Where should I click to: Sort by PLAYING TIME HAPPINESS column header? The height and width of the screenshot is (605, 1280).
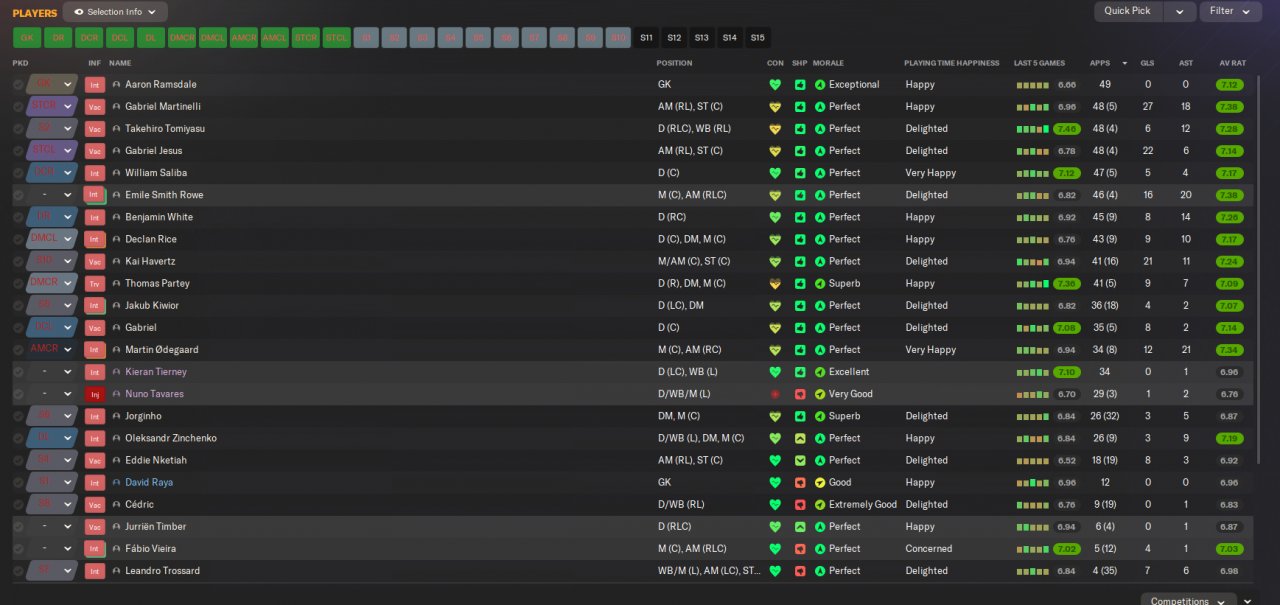[951, 63]
